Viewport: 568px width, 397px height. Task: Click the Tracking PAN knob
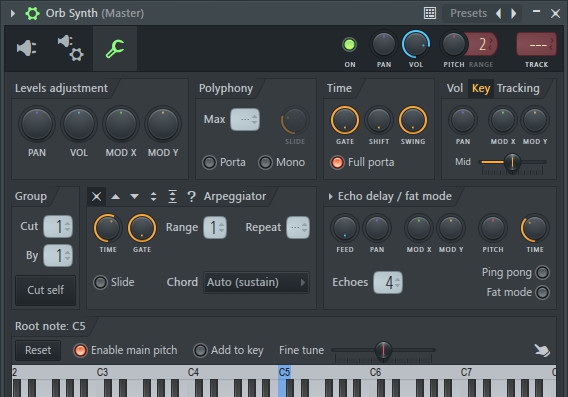[463, 120]
